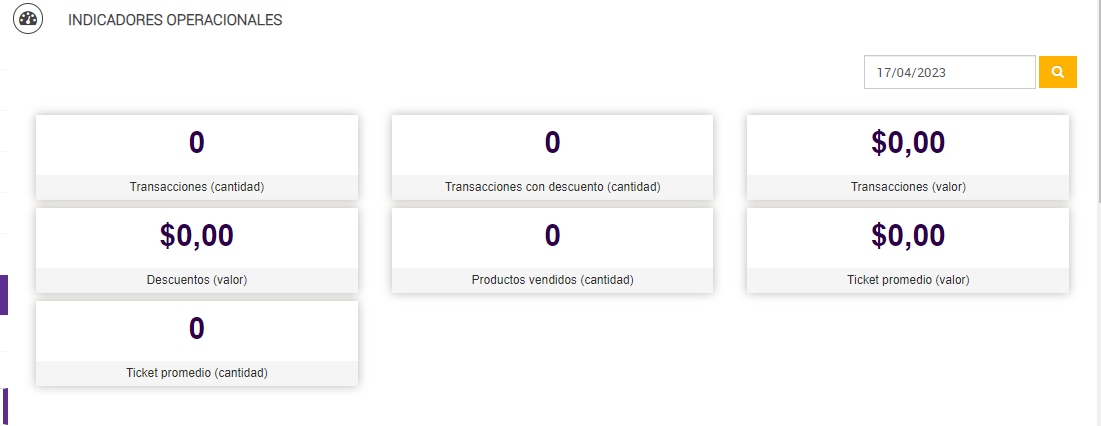Screen dimensions: 1101x426
Task: Click the value above Transacciones (cantidad)
Action: pyautogui.click(x=197, y=143)
